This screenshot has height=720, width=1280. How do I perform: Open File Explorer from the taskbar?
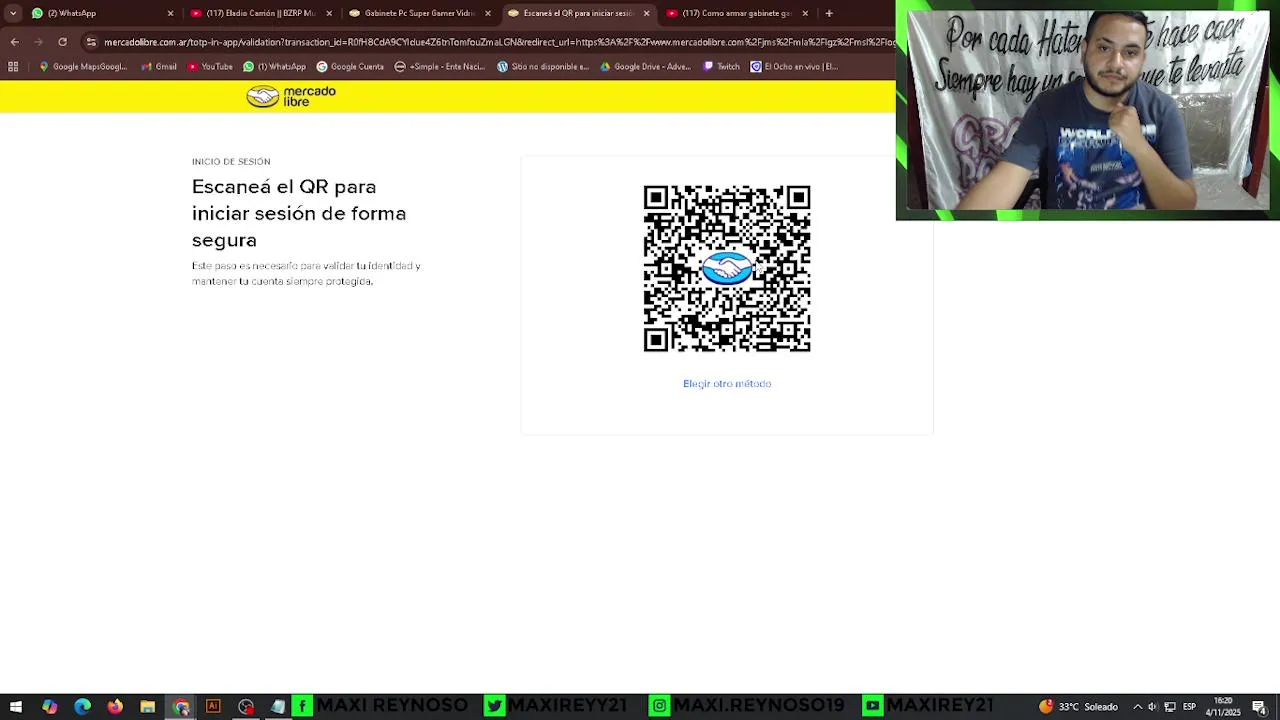(x=148, y=707)
